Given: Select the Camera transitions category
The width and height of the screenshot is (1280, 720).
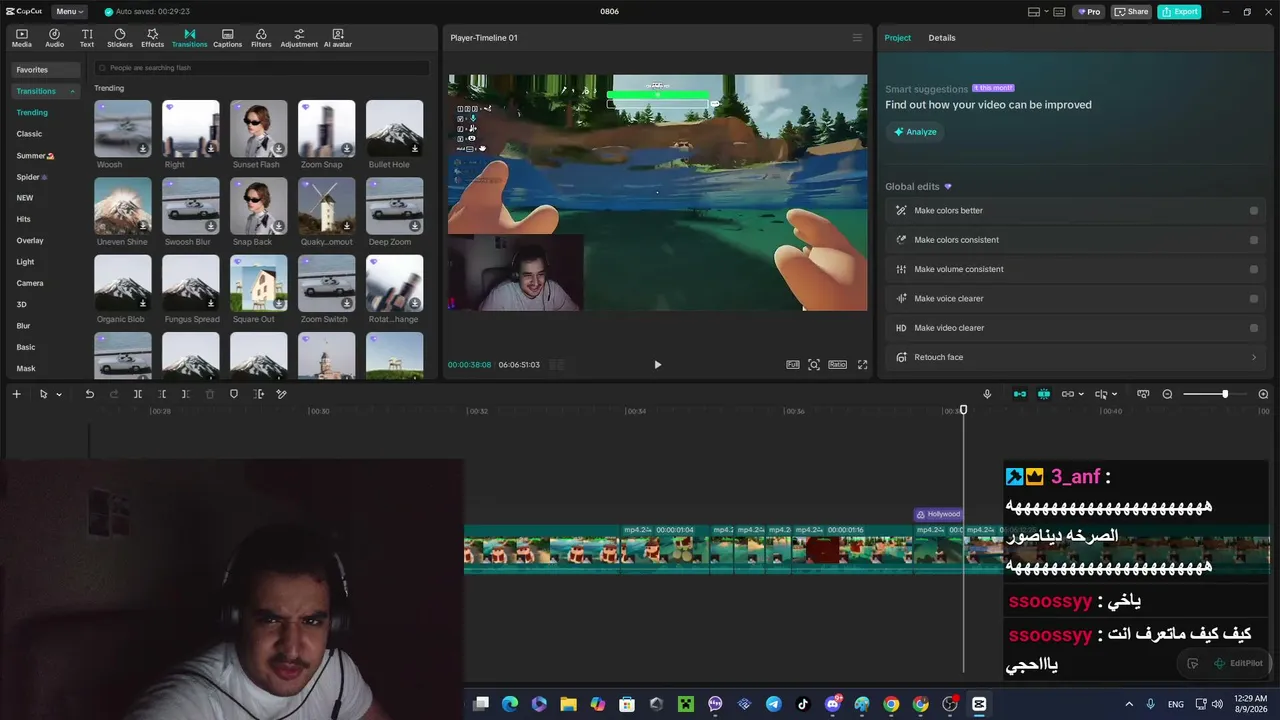Looking at the screenshot, I should pyautogui.click(x=30, y=283).
